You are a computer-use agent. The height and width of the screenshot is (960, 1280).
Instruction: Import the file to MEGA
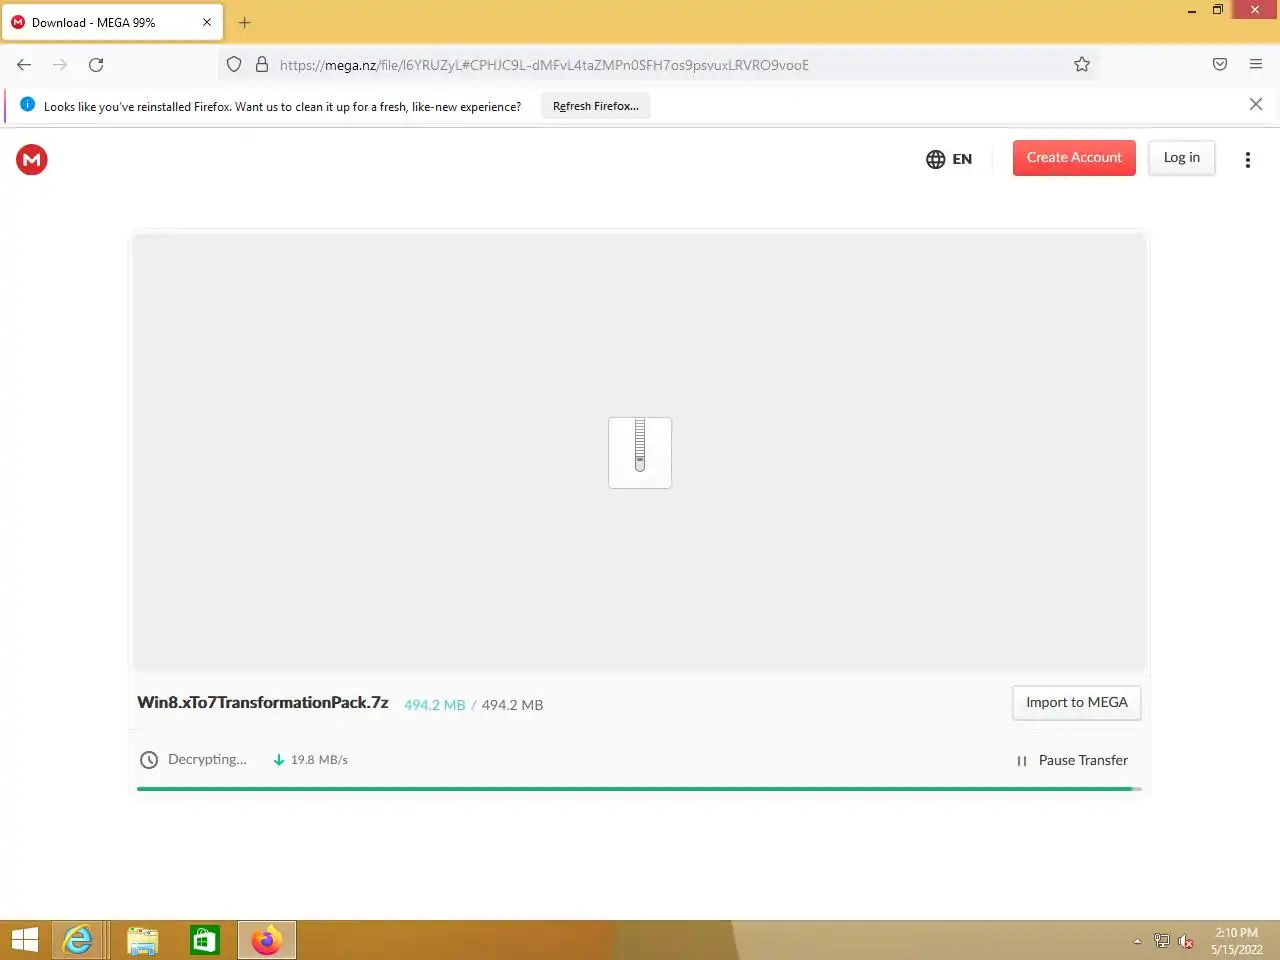[x=1076, y=702]
